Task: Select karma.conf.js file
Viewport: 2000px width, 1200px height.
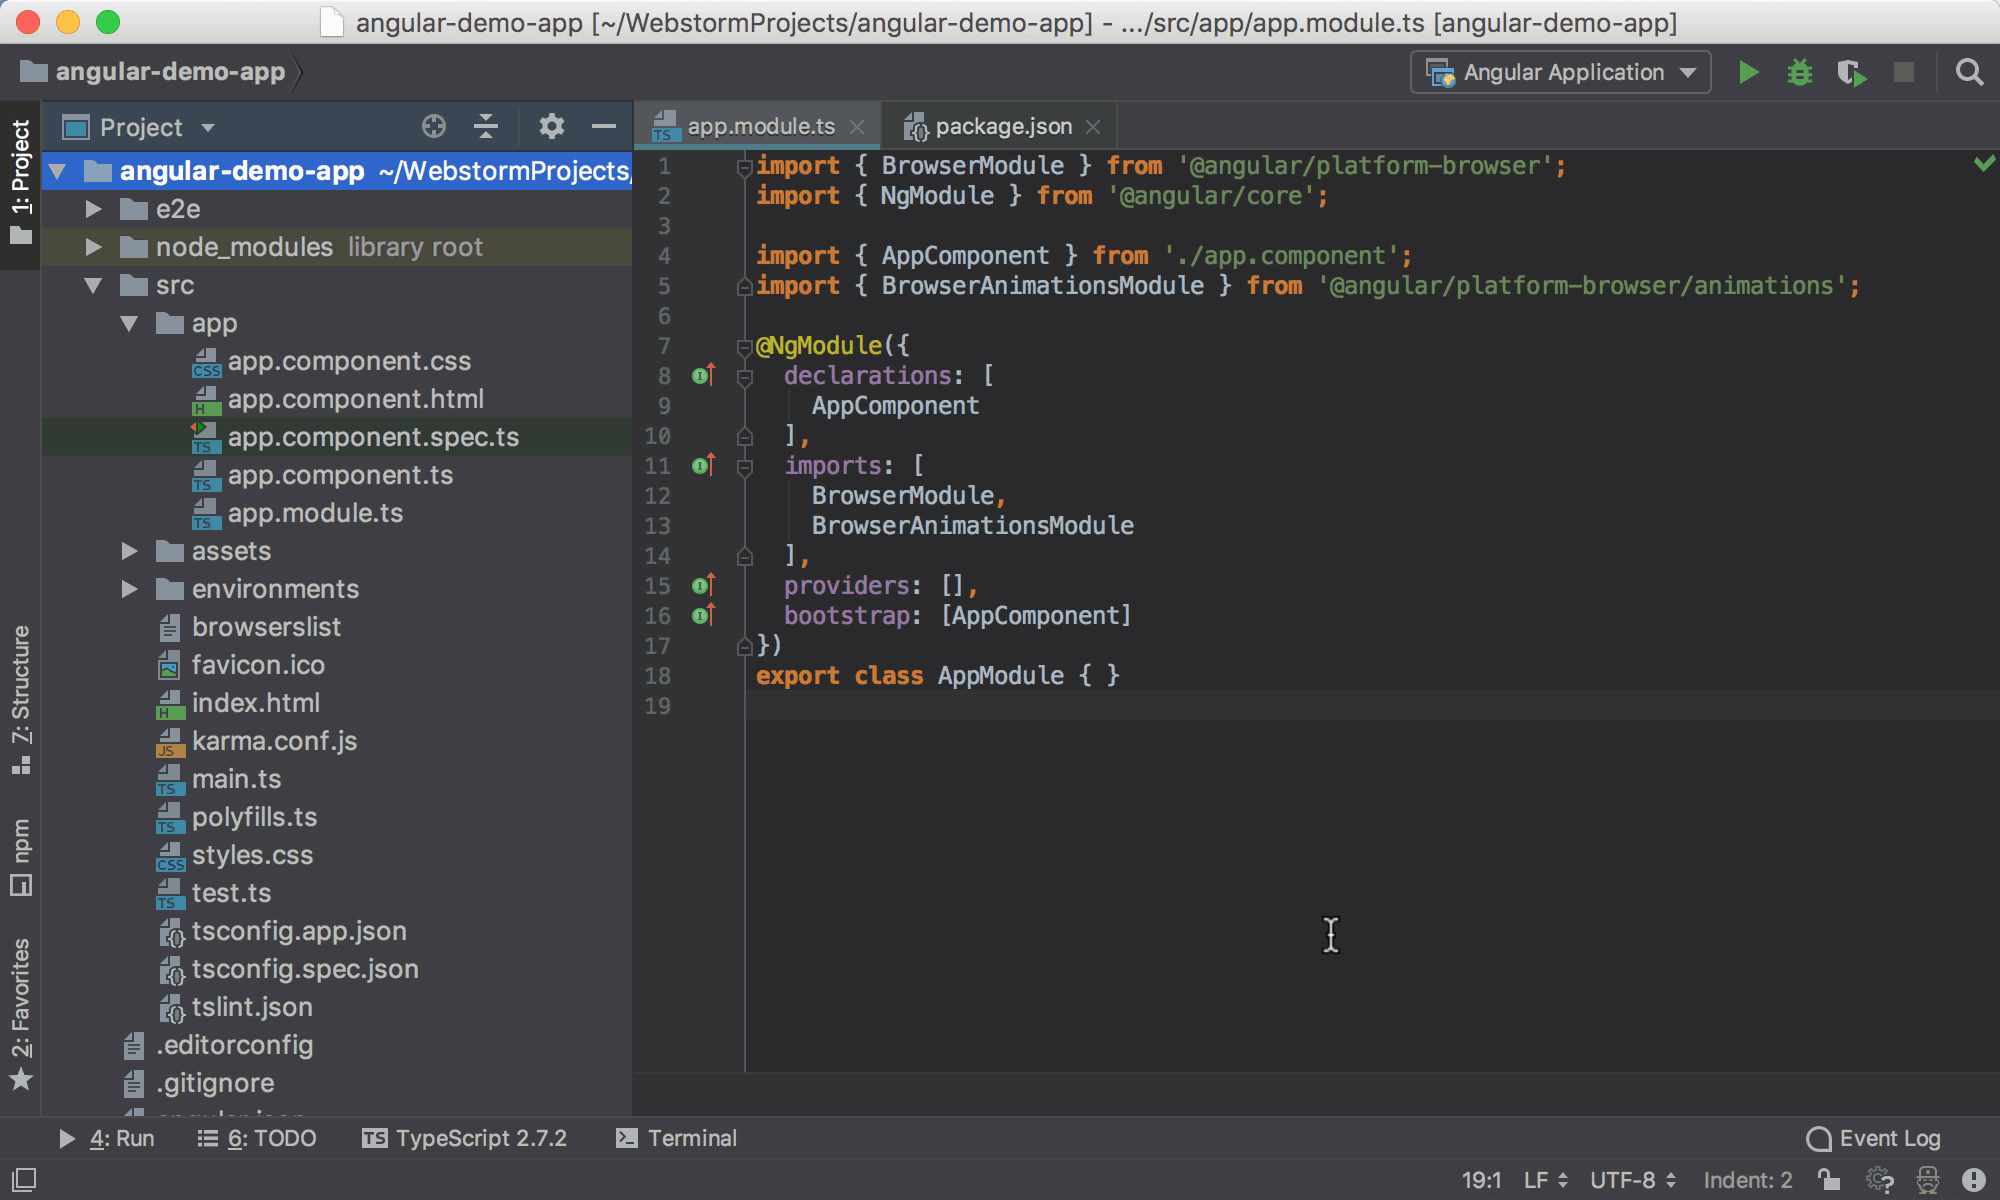Action: click(274, 741)
